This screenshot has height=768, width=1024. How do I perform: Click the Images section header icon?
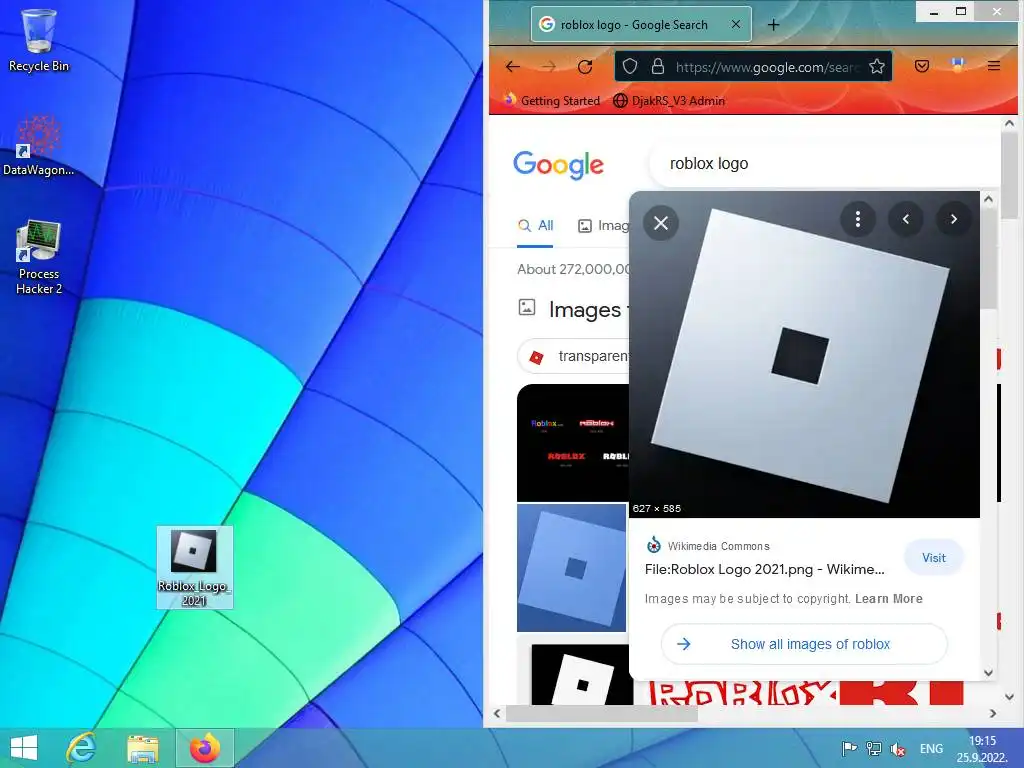point(527,308)
